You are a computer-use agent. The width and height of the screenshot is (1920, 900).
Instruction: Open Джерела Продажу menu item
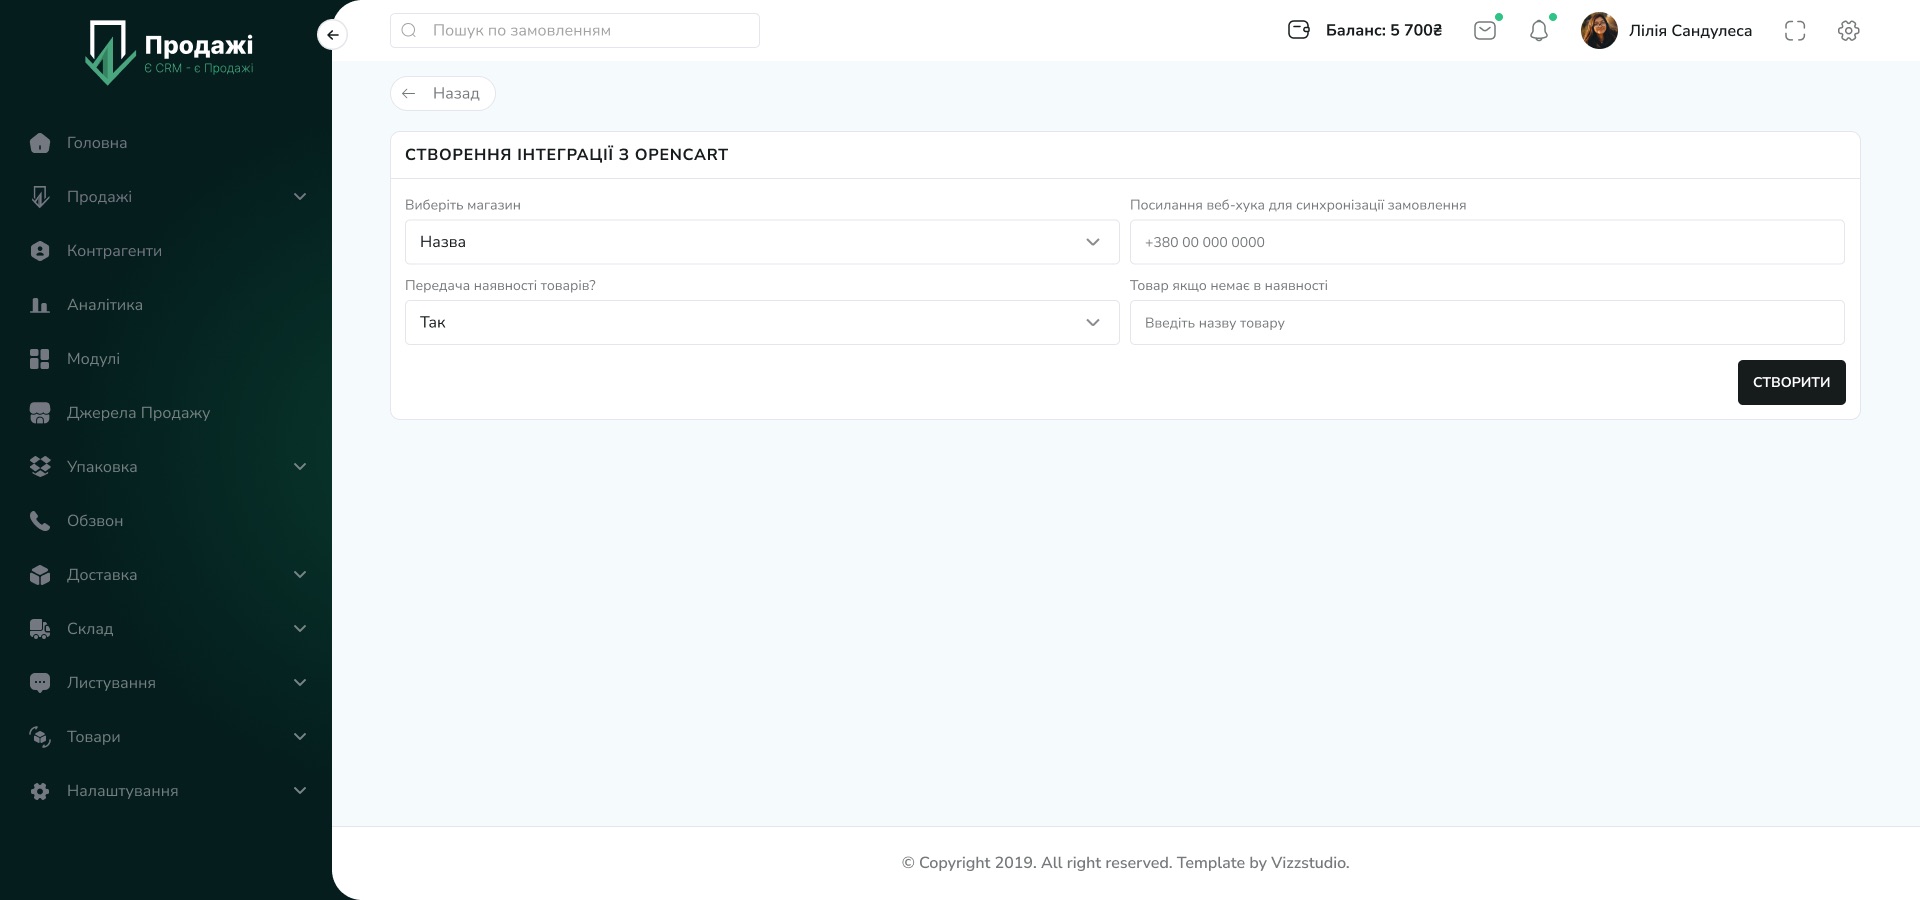click(x=138, y=413)
